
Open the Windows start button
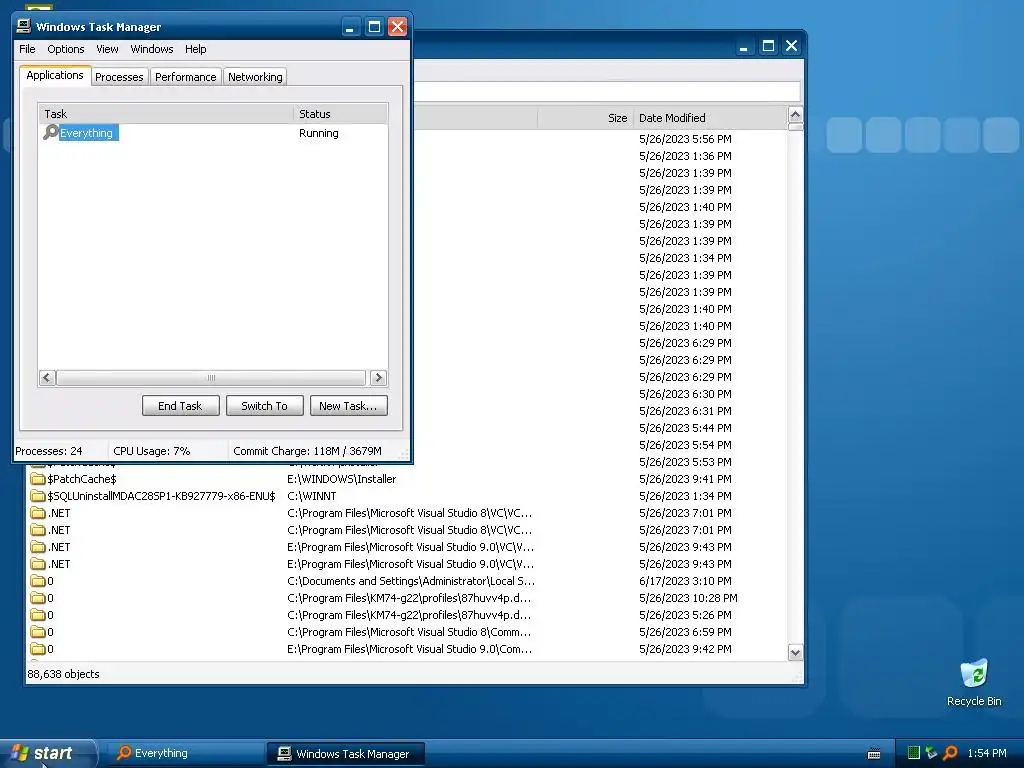(49, 753)
